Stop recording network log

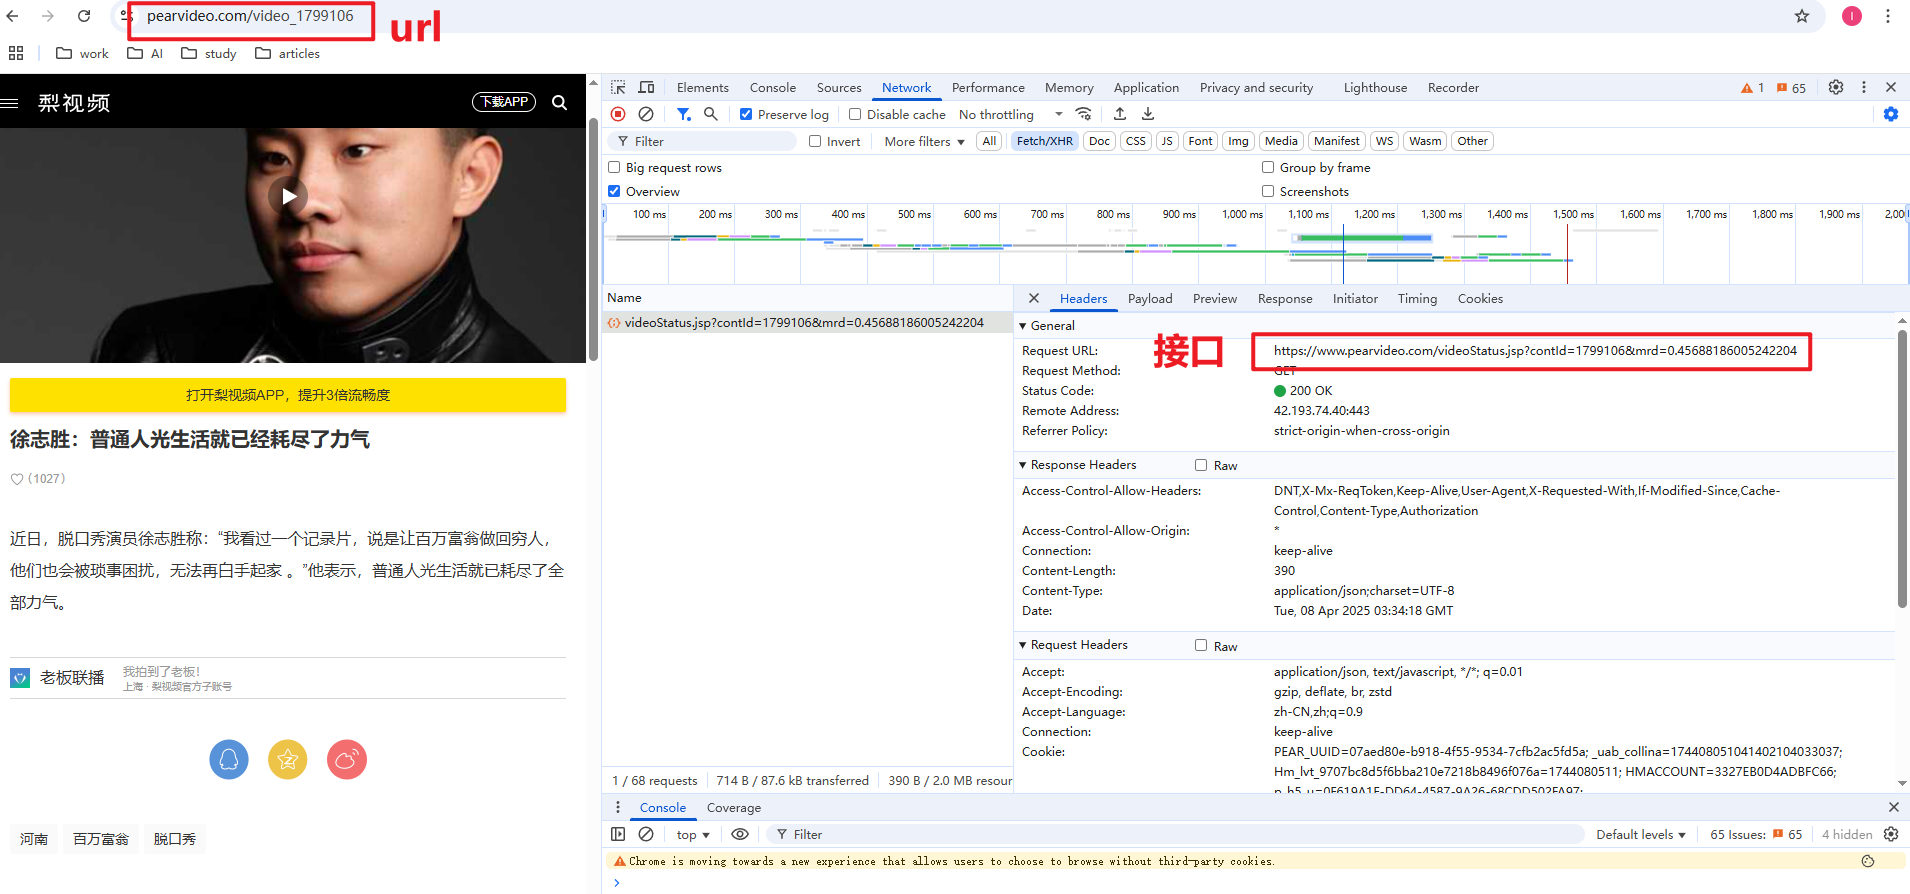coord(618,114)
